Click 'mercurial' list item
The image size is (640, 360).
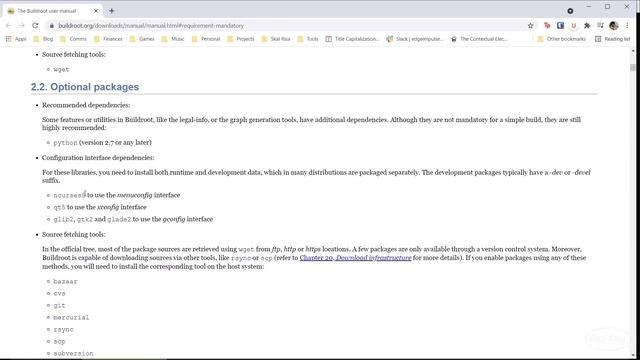coord(71,318)
